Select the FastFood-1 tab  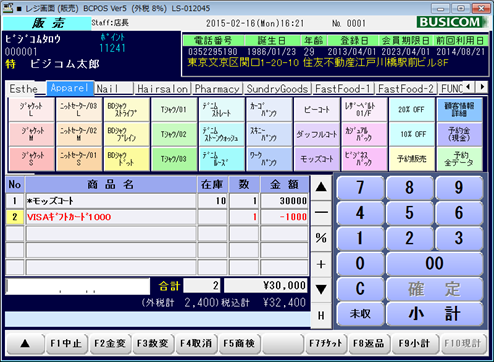(x=343, y=89)
